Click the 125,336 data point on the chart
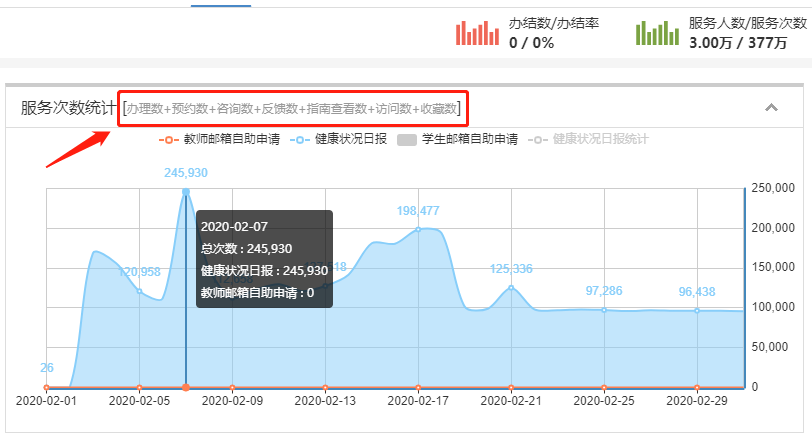The image size is (812, 439). click(511, 288)
